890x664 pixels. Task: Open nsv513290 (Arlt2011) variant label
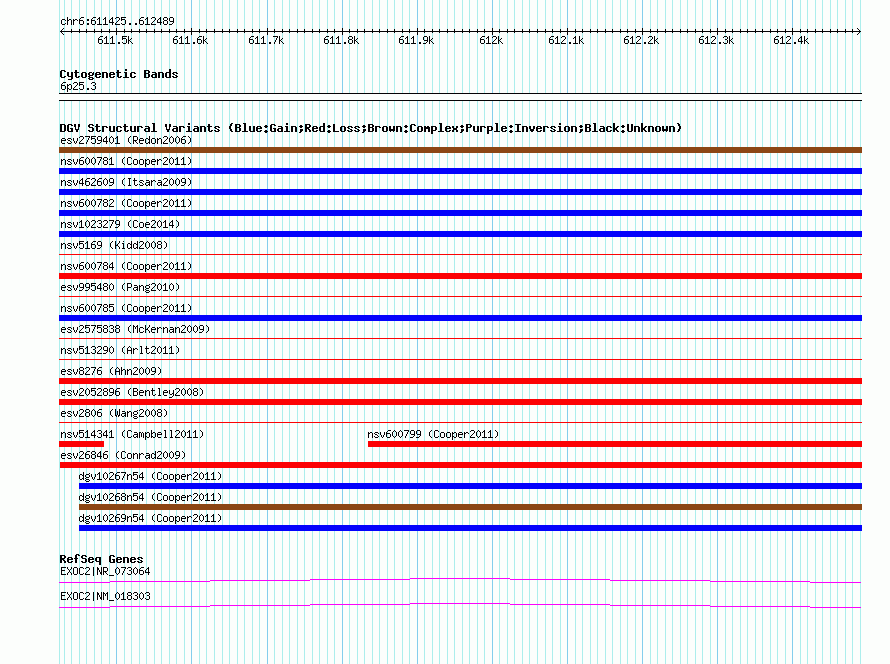120,350
